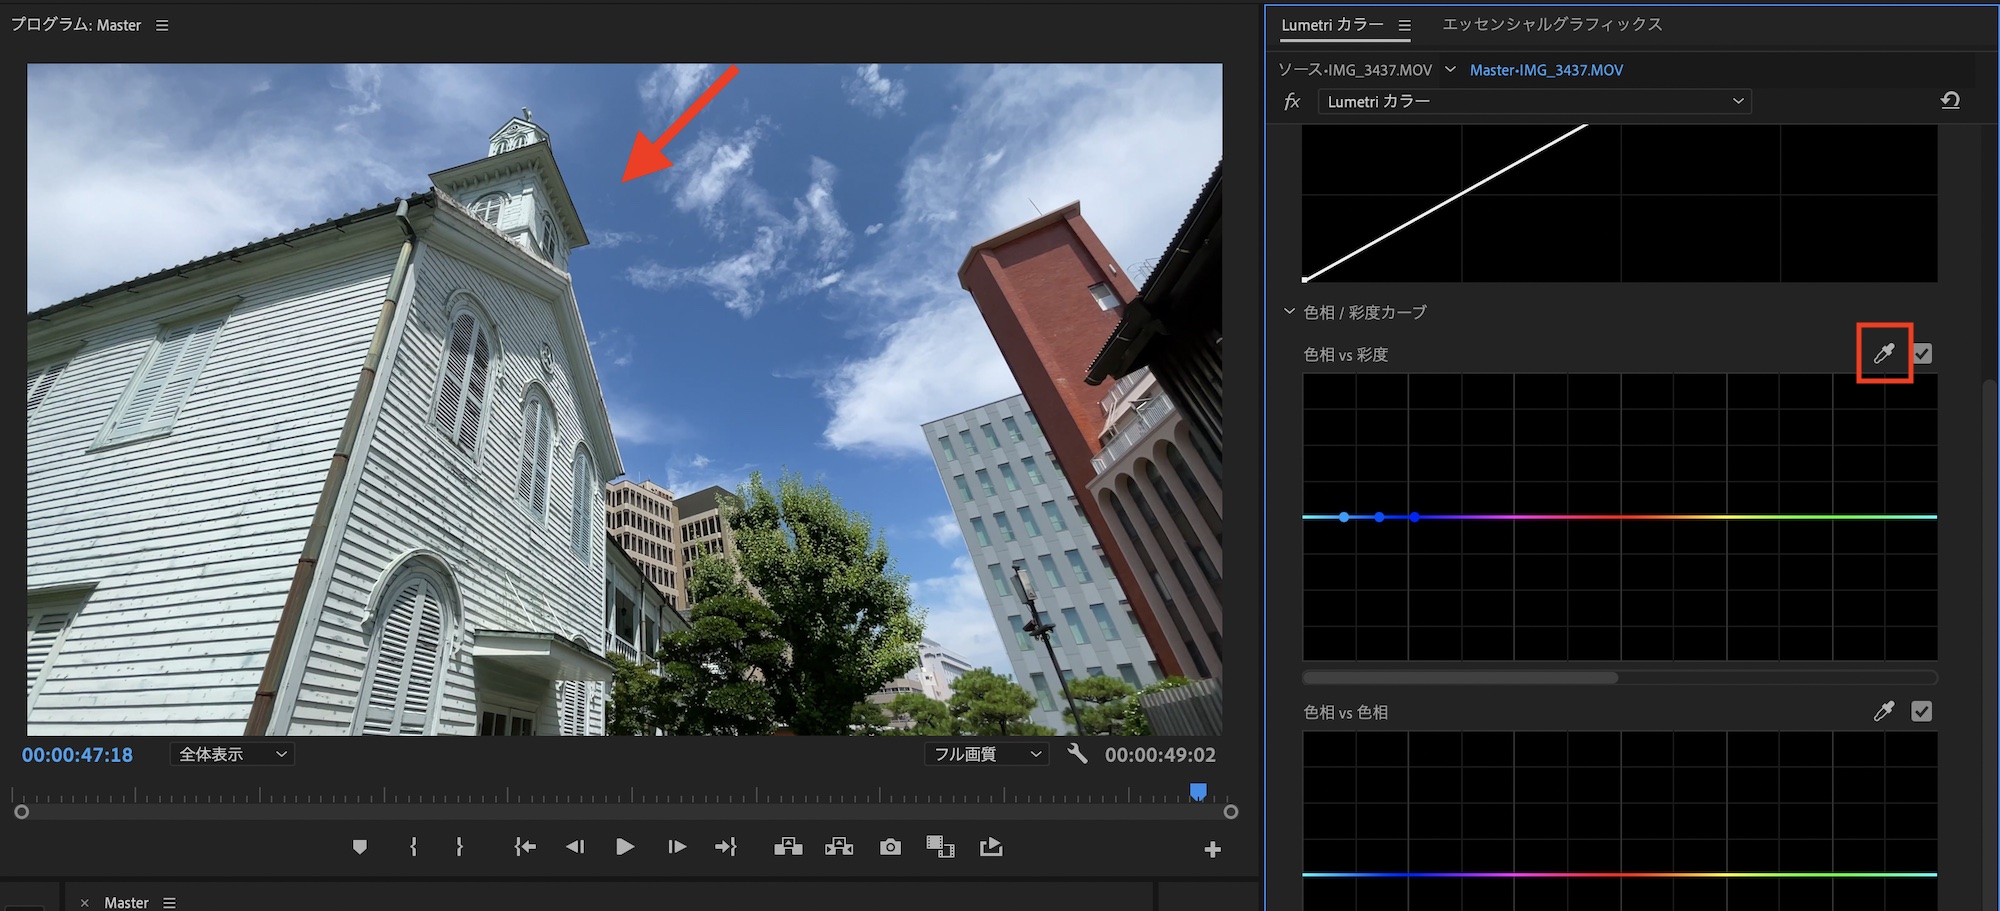Disable the Hue vs Saturation checkbox
Screen dimensions: 2000x911
[1921, 353]
